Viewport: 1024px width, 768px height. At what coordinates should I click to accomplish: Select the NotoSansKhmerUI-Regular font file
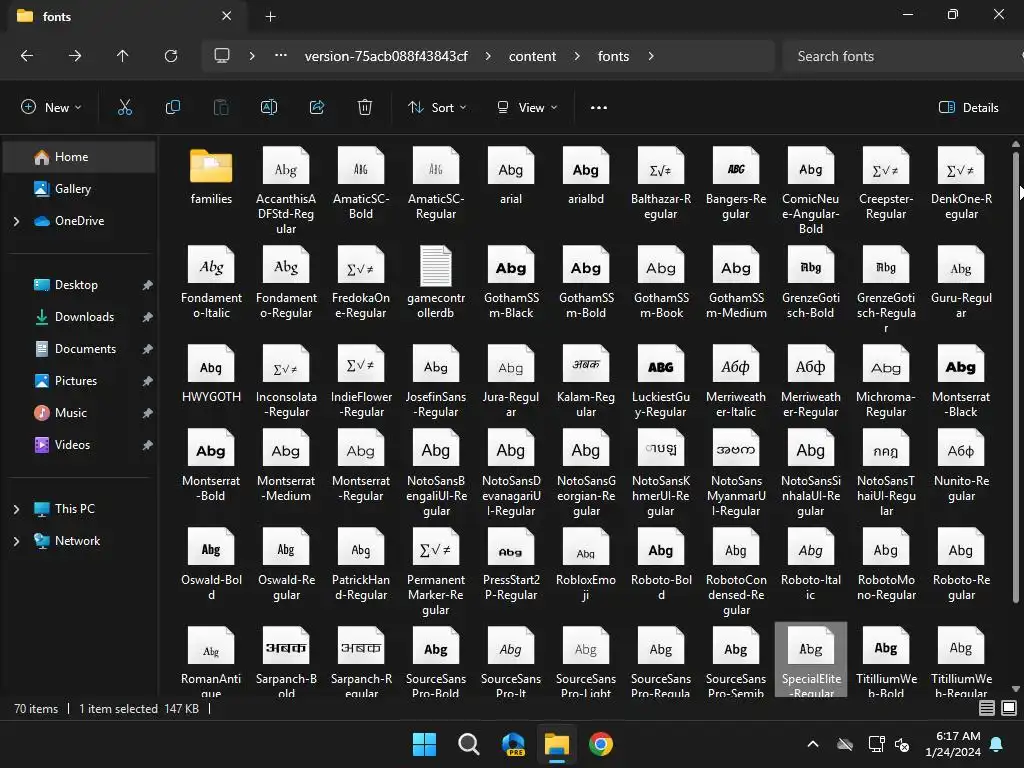click(x=661, y=473)
